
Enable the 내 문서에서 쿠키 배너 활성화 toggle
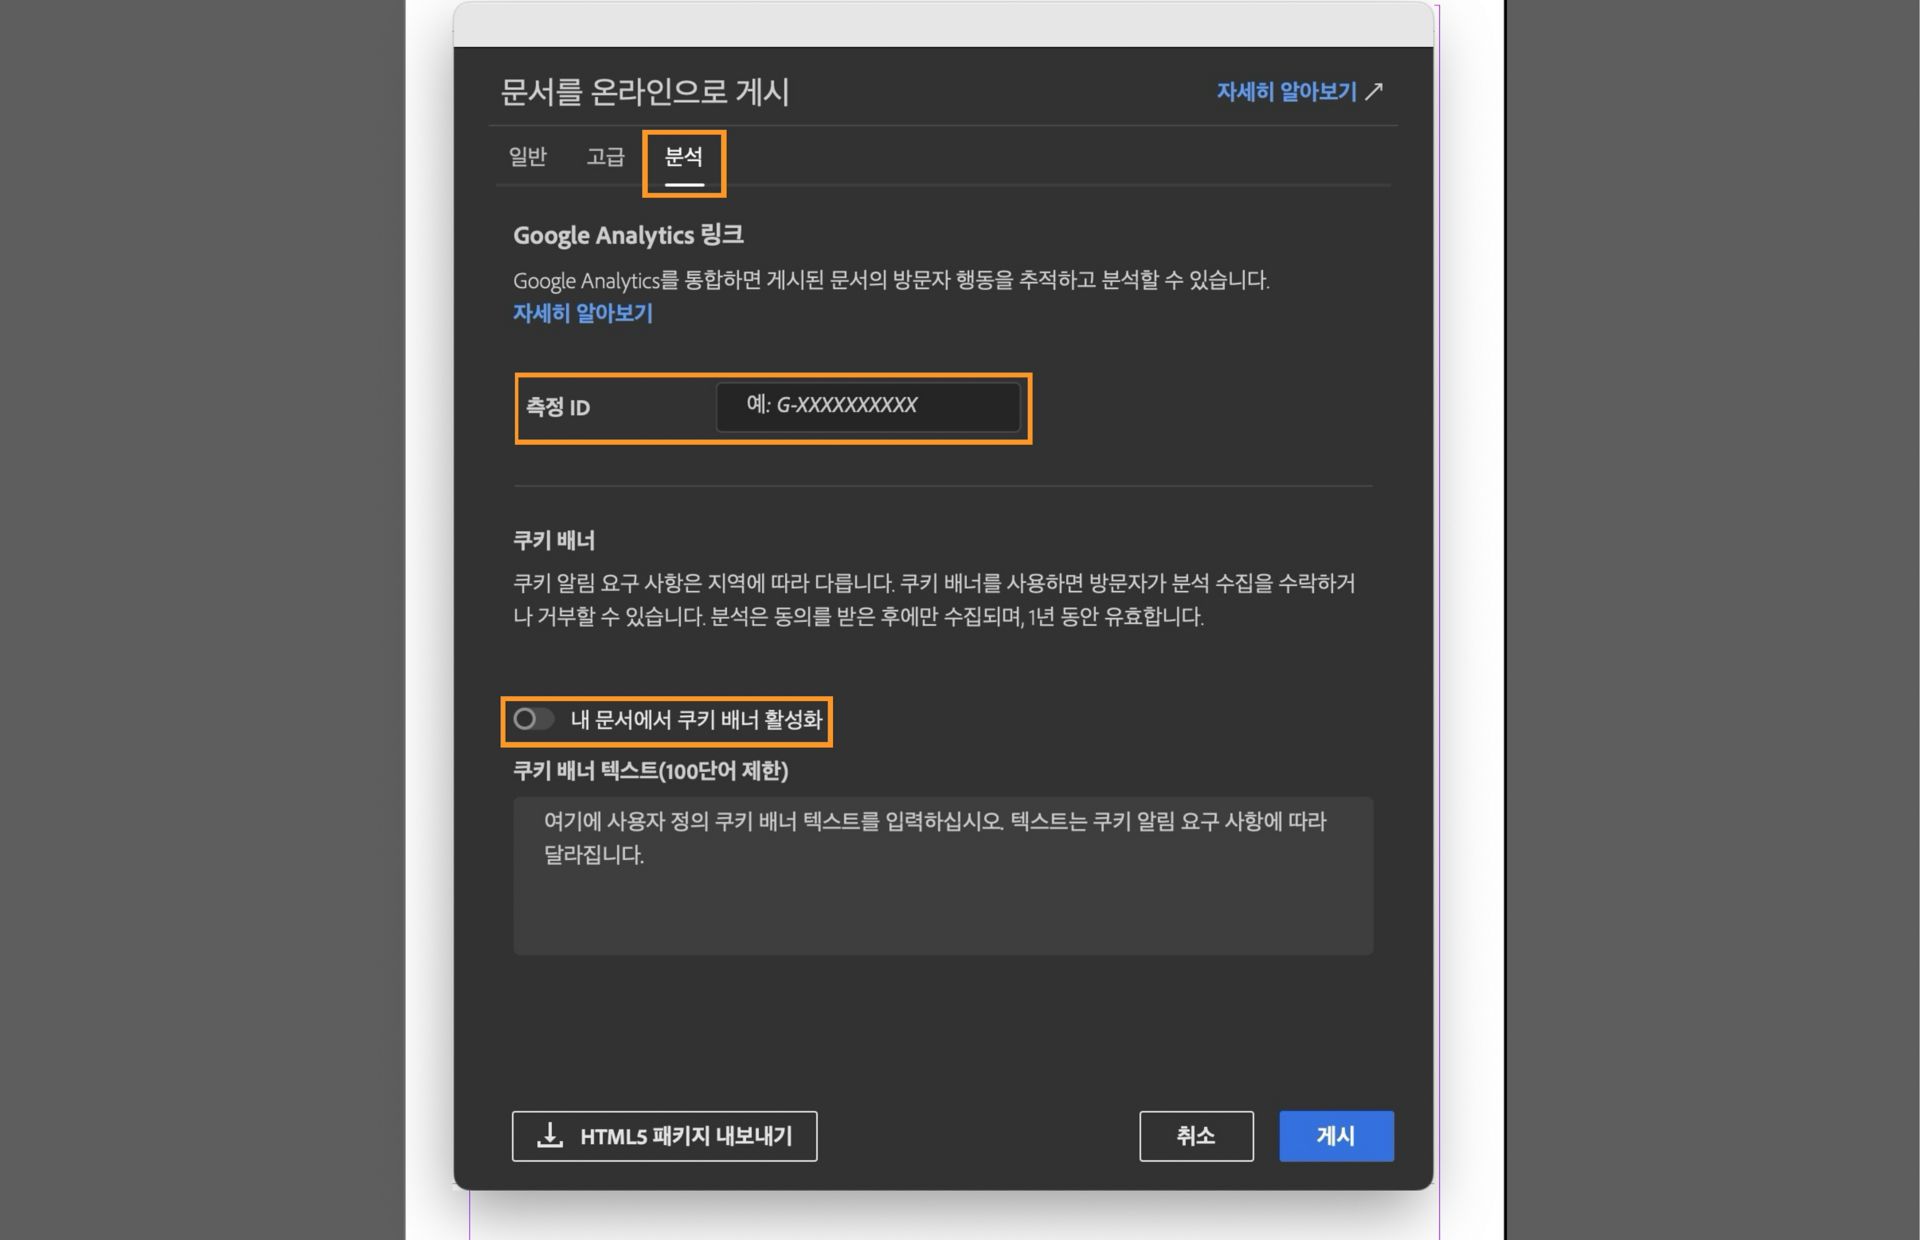point(533,719)
